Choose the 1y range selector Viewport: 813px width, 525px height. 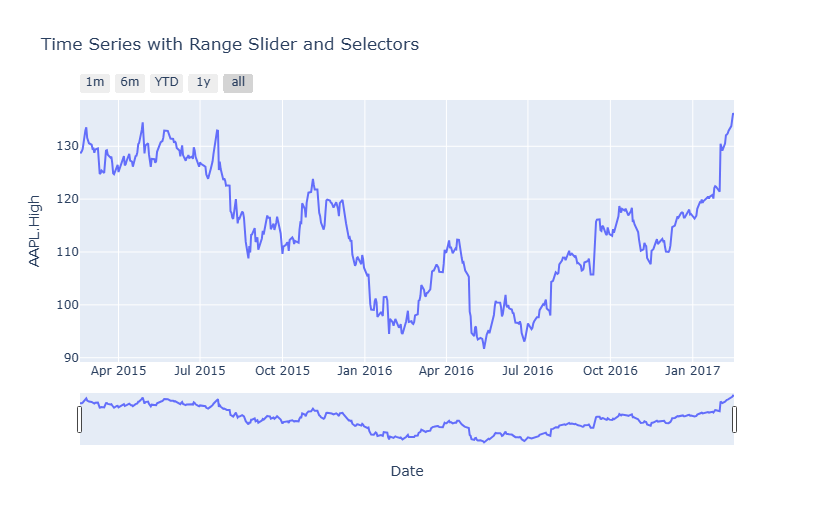(203, 83)
